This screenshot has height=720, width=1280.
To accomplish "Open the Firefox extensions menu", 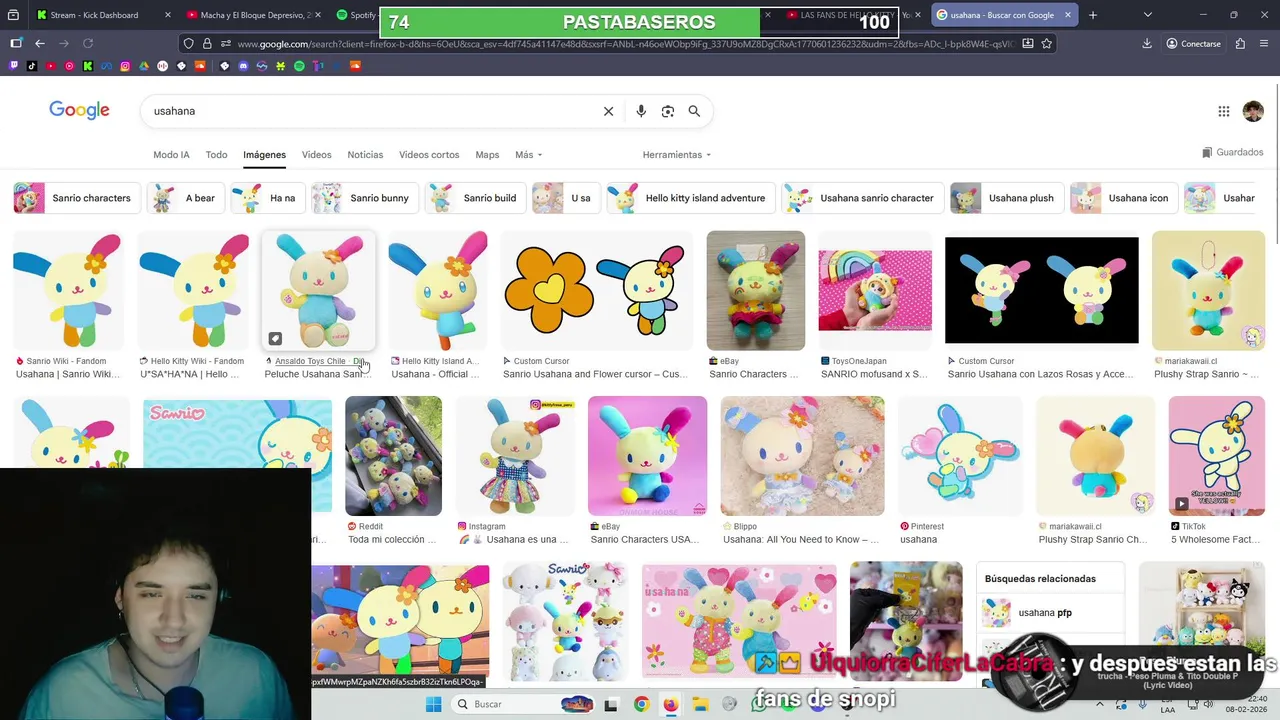I will (x=1240, y=44).
